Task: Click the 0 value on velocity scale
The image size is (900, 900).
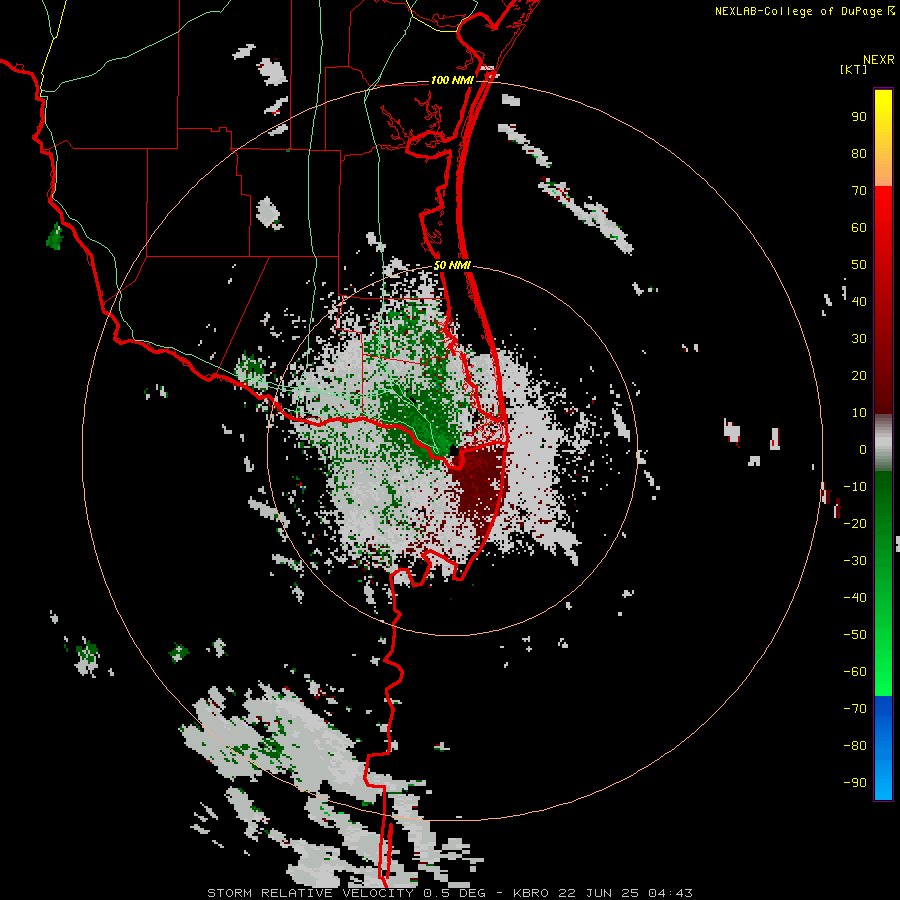Action: point(863,449)
